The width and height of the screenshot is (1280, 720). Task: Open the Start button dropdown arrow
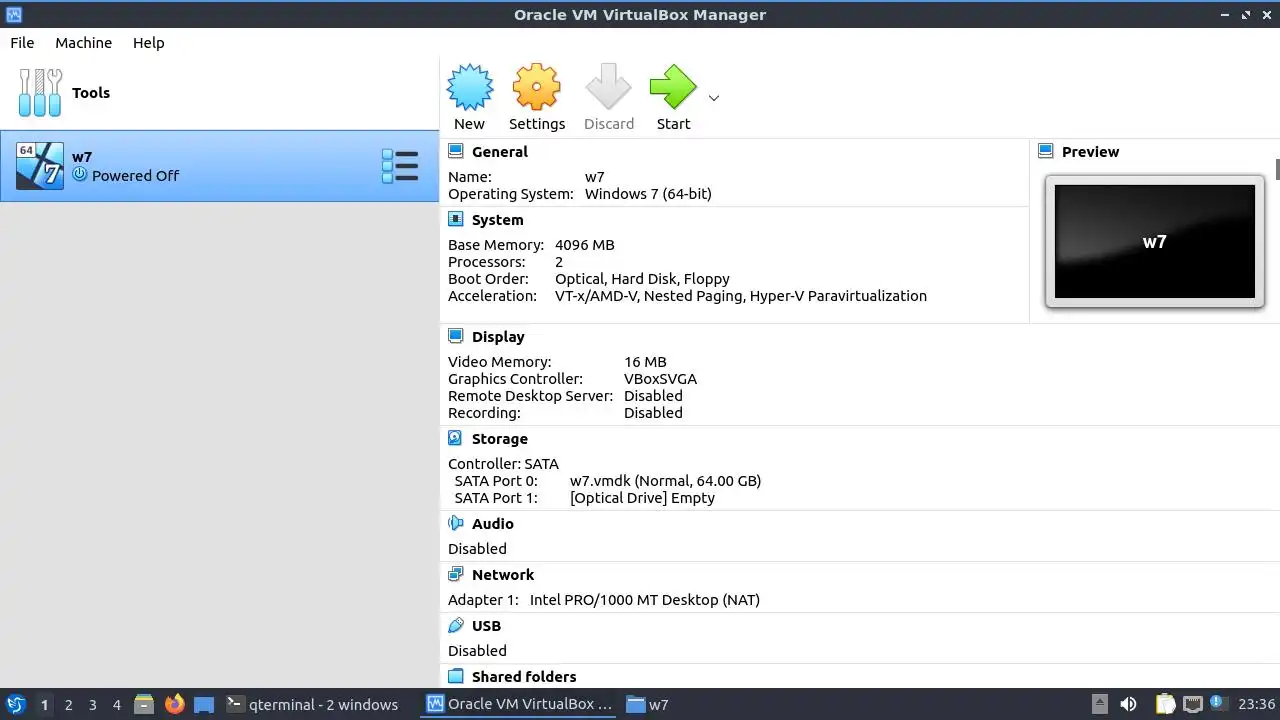tap(714, 98)
